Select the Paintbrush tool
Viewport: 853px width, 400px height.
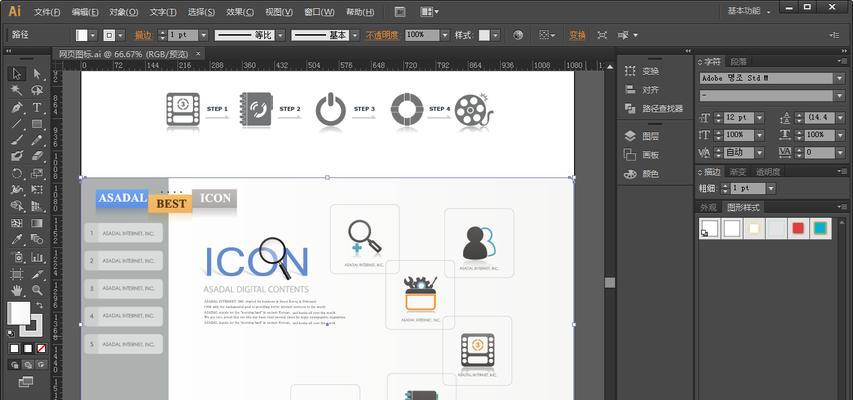(x=17, y=140)
